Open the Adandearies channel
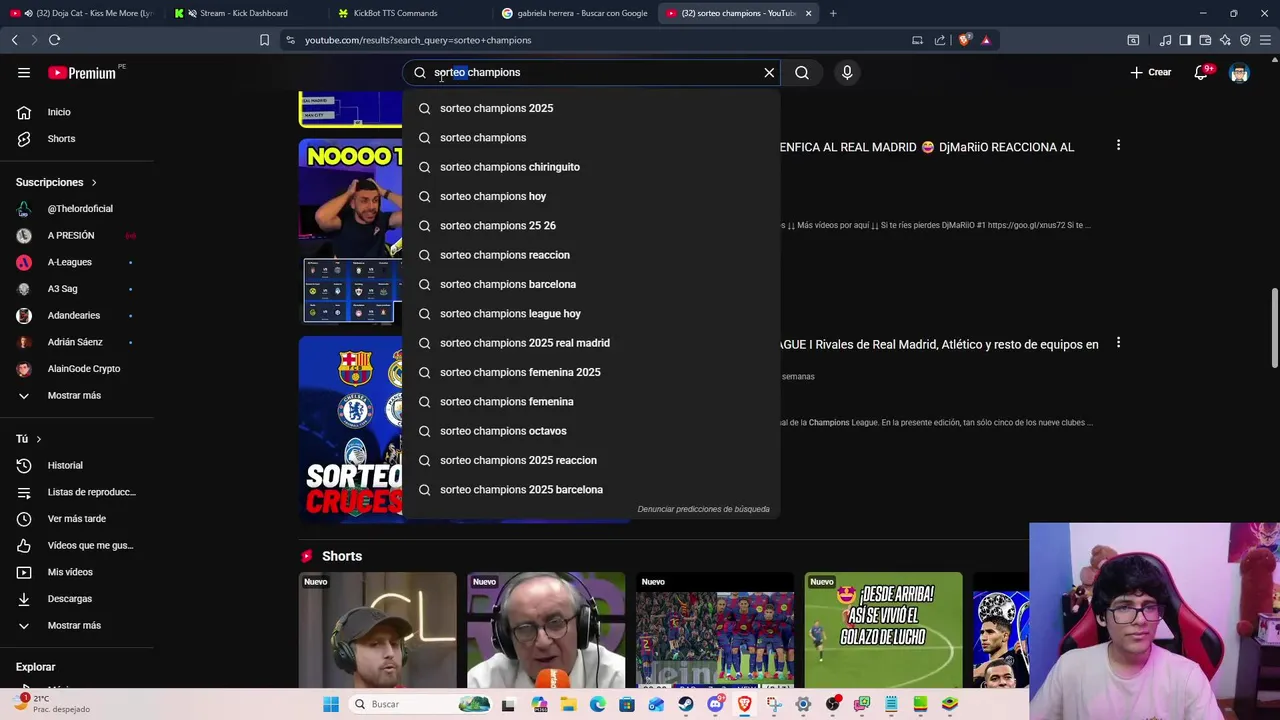1280x720 pixels. coord(76,315)
